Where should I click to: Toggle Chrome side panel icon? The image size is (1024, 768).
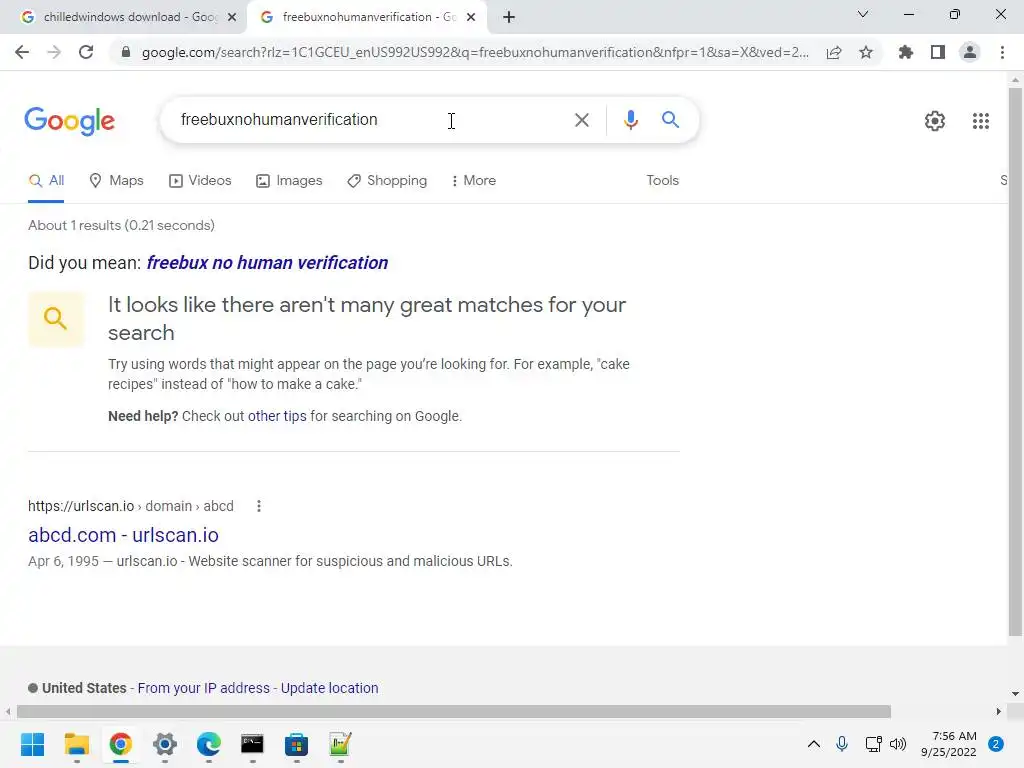pos(937,52)
